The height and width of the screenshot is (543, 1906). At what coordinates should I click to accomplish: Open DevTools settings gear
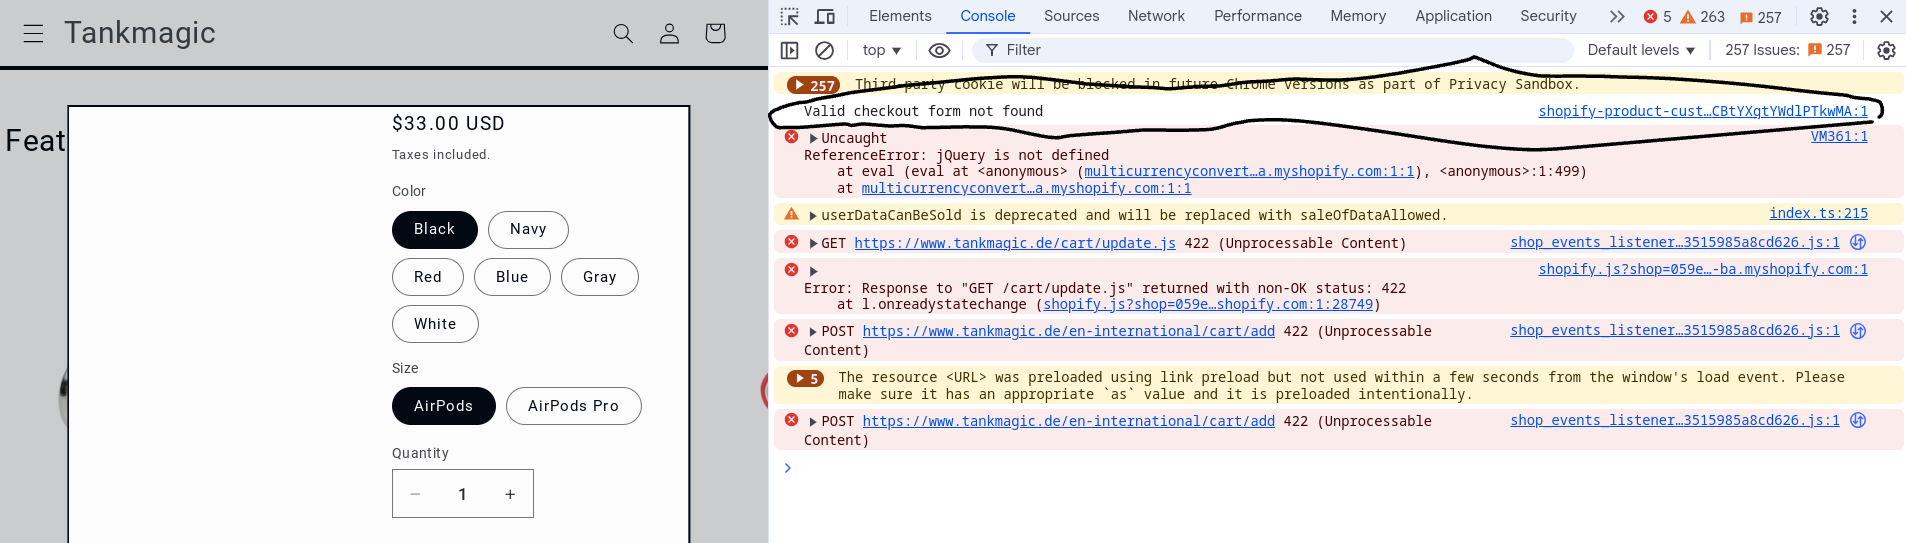click(1819, 16)
